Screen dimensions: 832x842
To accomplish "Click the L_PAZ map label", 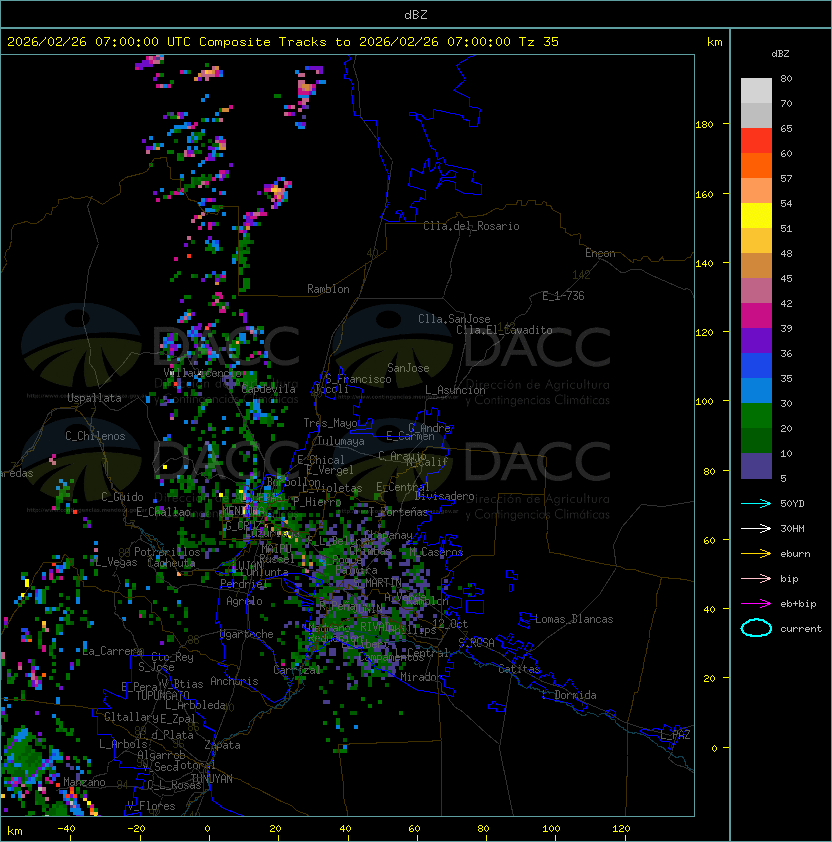I will [x=675, y=736].
